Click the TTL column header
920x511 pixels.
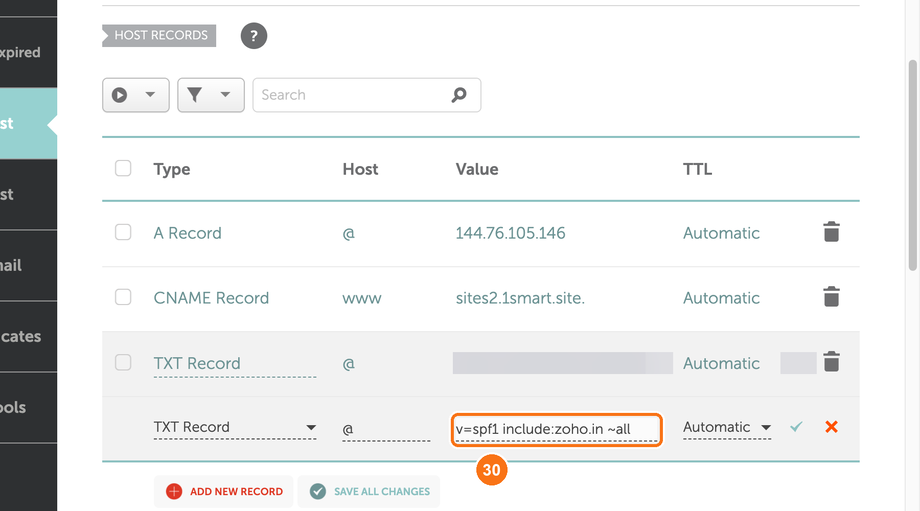[x=697, y=169]
